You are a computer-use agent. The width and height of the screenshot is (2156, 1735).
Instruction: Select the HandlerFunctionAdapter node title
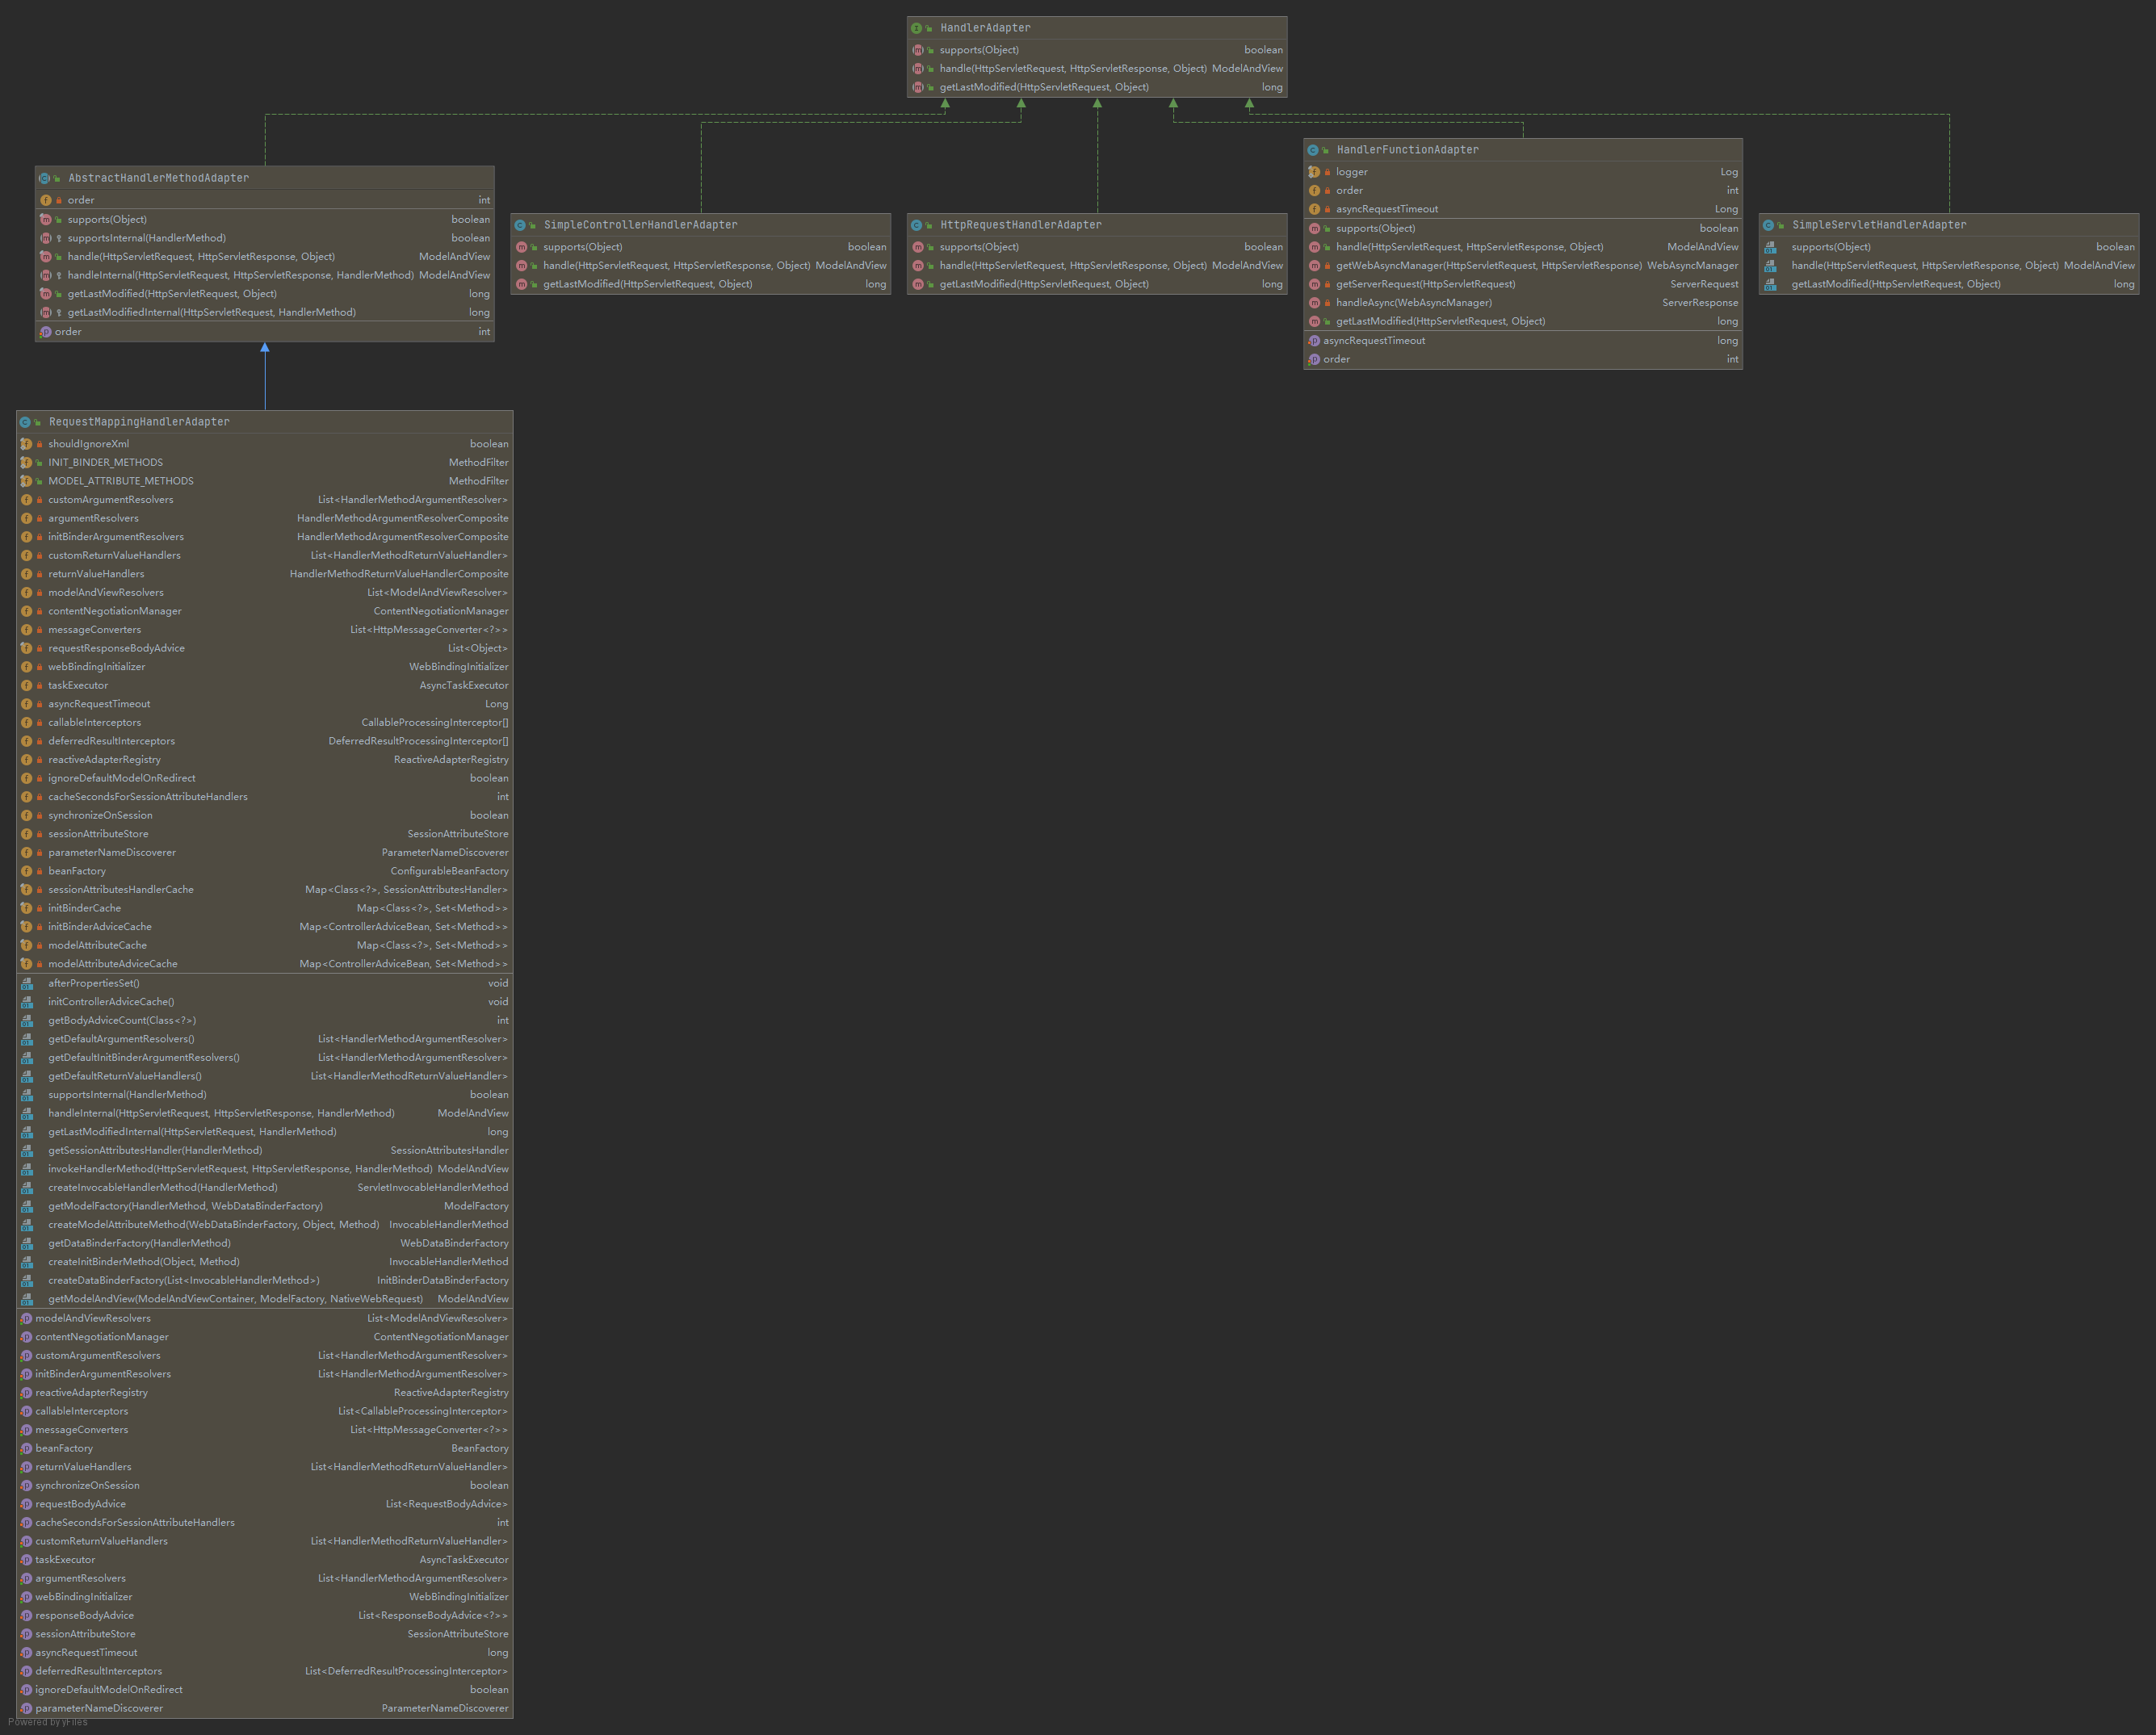(1407, 150)
